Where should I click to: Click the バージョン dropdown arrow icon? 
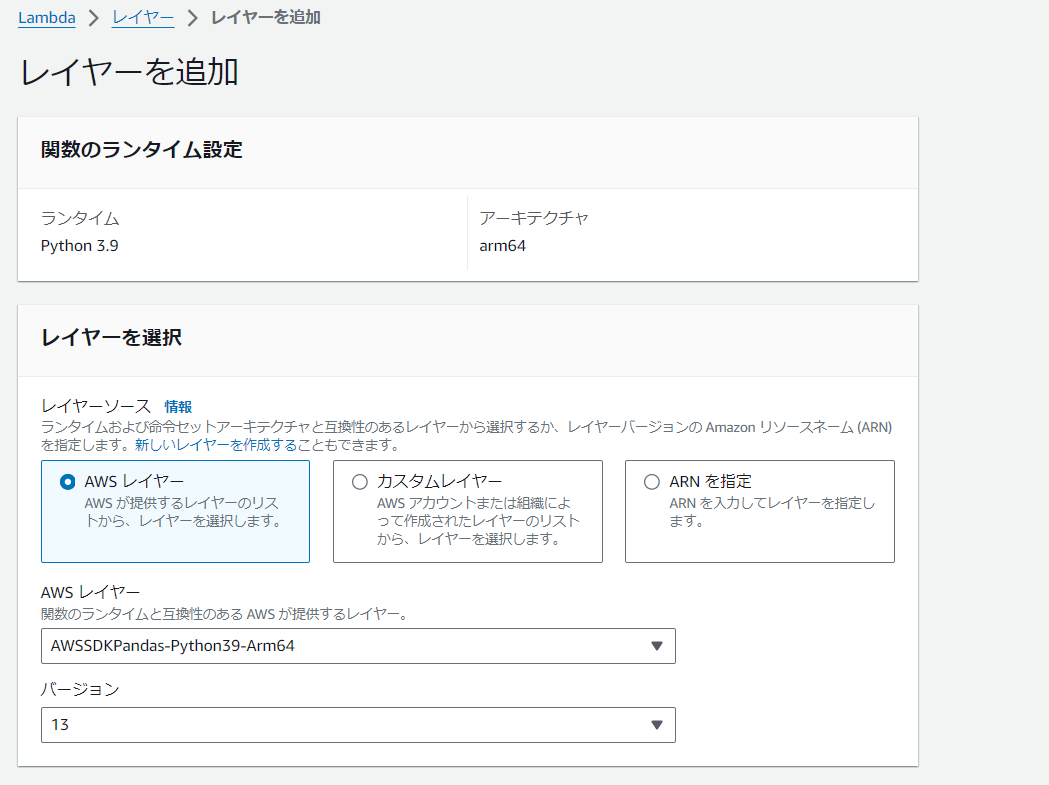(x=659, y=725)
